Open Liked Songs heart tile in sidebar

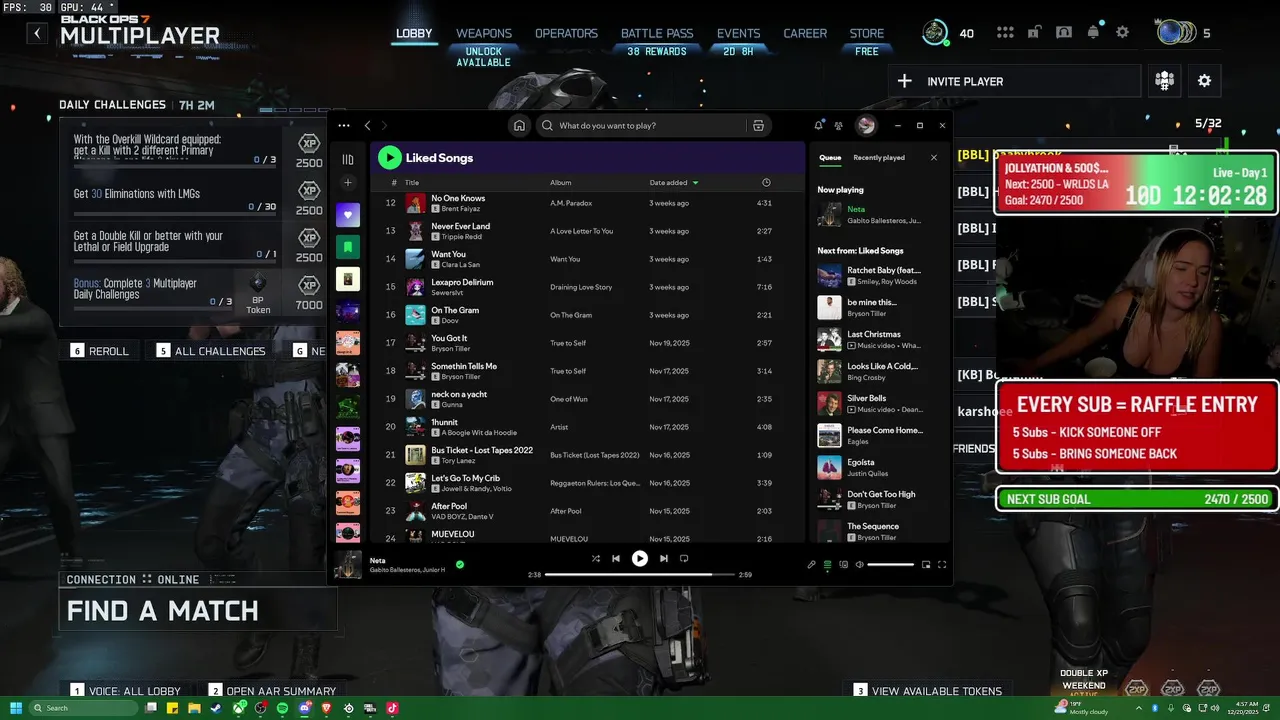348,215
